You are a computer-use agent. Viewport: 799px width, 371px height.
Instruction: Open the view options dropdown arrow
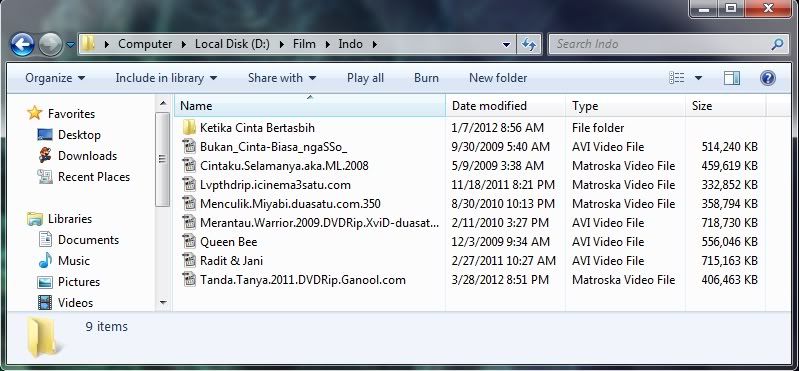coord(698,78)
